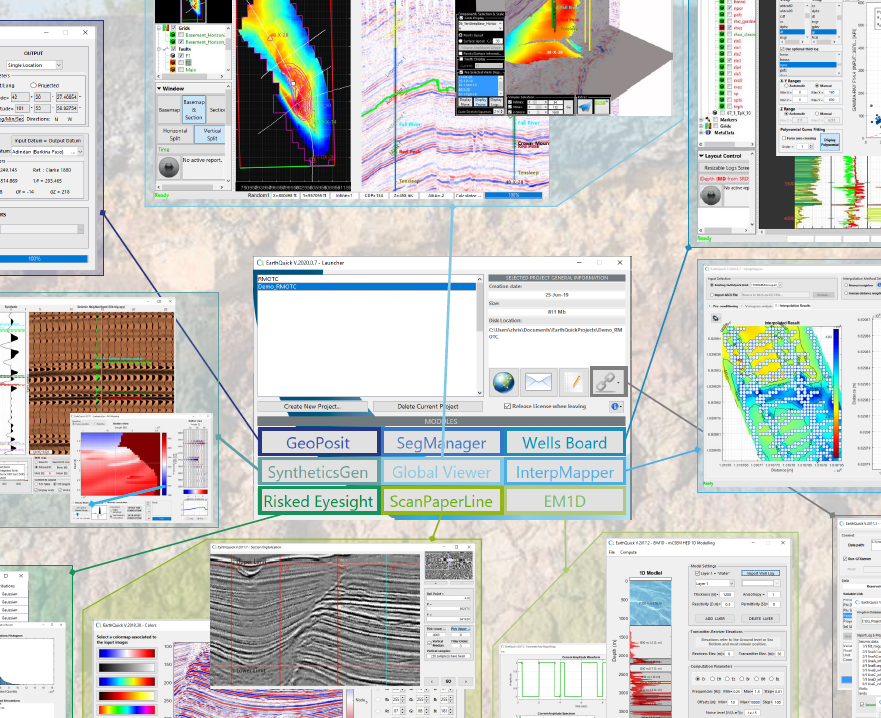Click the Delete Current Project button
Image resolution: width=881 pixels, height=718 pixels.
point(429,407)
